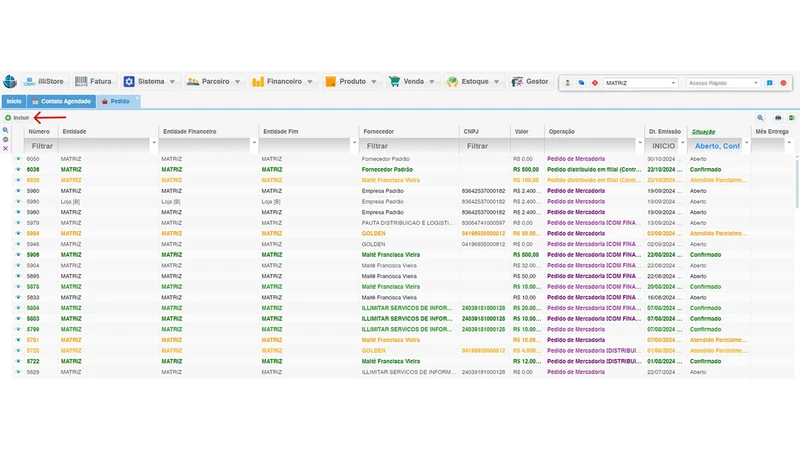This screenshot has width=800, height=450.
Task: Click the globe application logo
Action: click(x=10, y=81)
